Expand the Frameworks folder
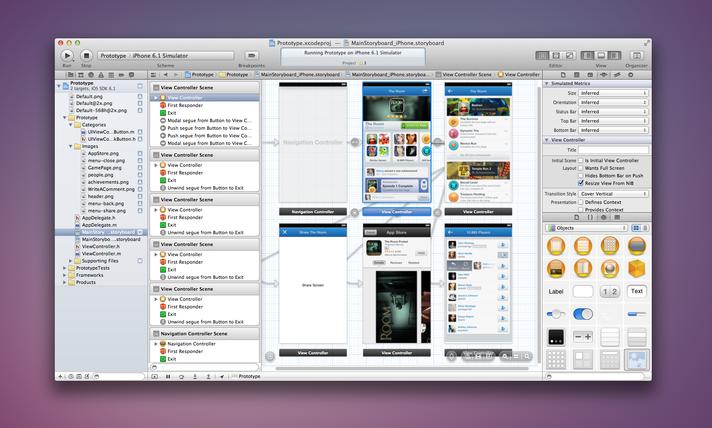 pyautogui.click(x=64, y=275)
